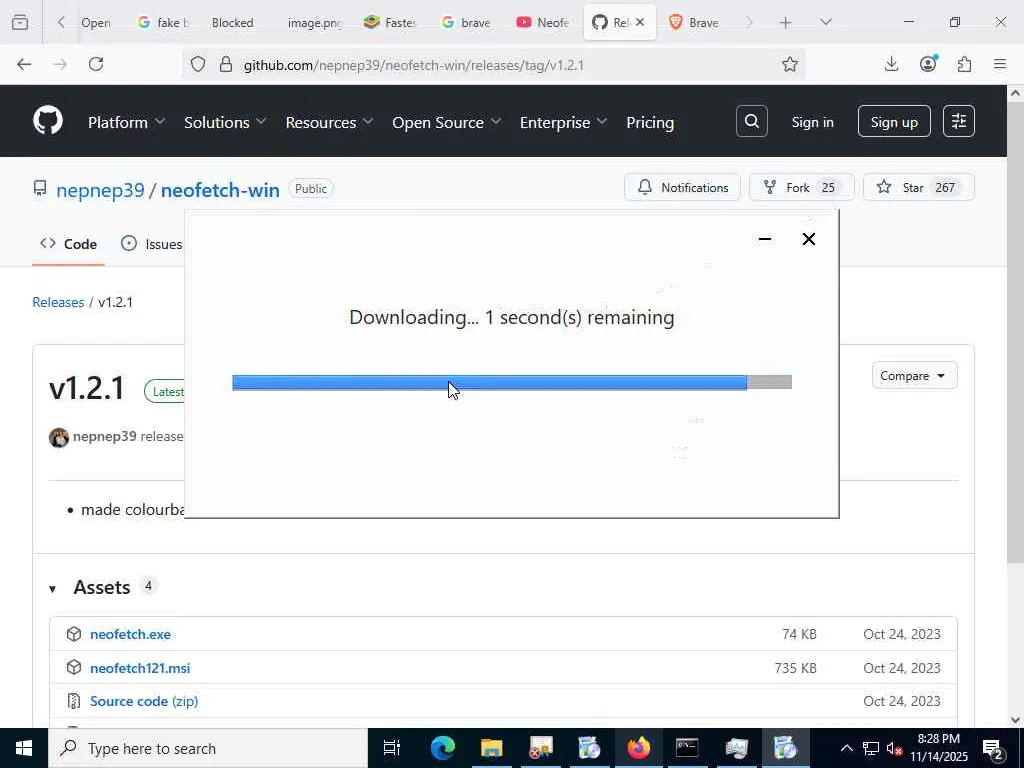Viewport: 1024px width, 768px height.
Task: Open GitHub appearance settings icon
Action: pyautogui.click(x=959, y=121)
